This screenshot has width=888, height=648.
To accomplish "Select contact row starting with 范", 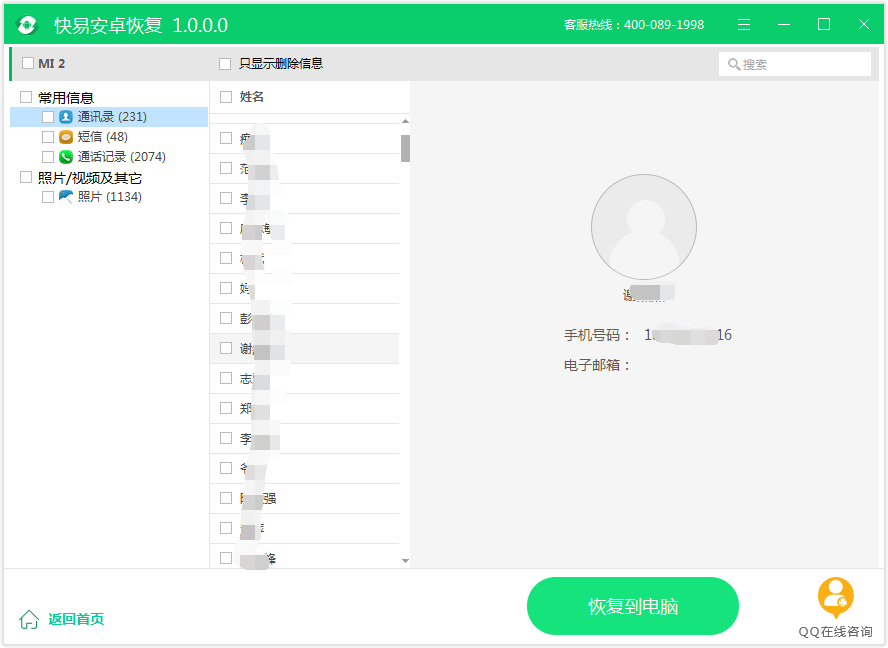I will (x=305, y=168).
